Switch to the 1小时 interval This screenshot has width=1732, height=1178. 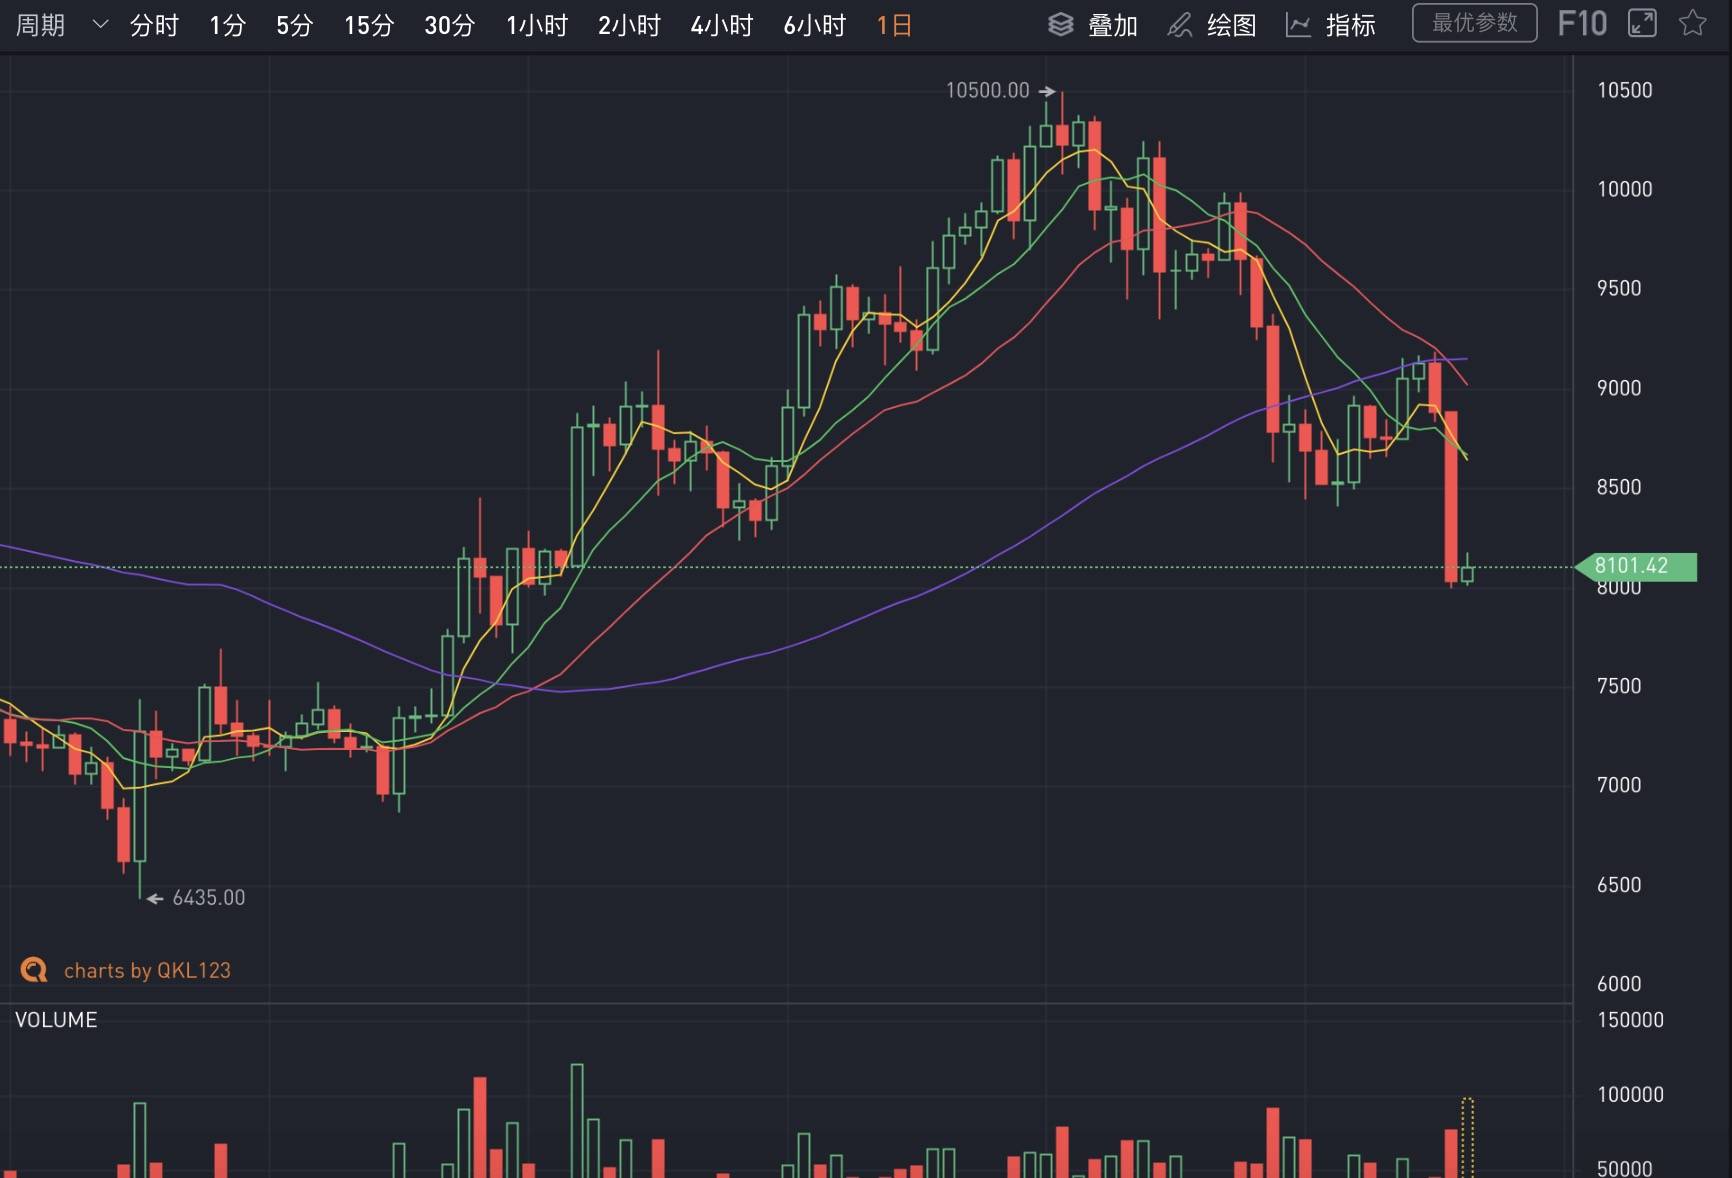point(537,25)
